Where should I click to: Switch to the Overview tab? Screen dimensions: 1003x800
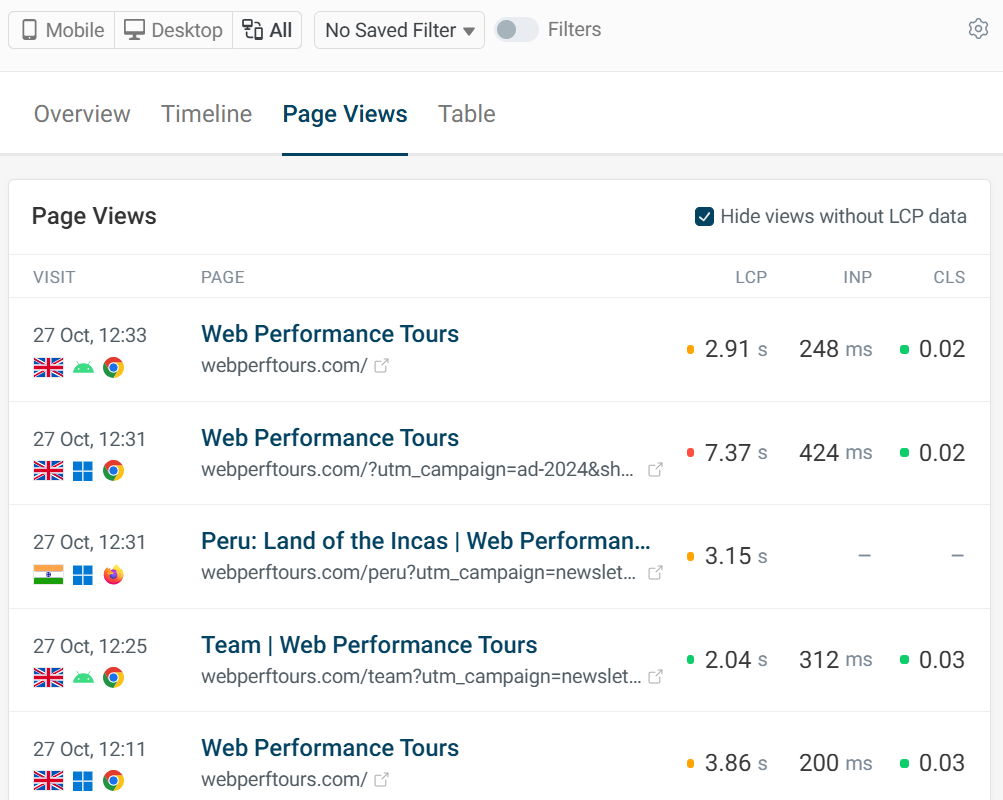(x=81, y=114)
